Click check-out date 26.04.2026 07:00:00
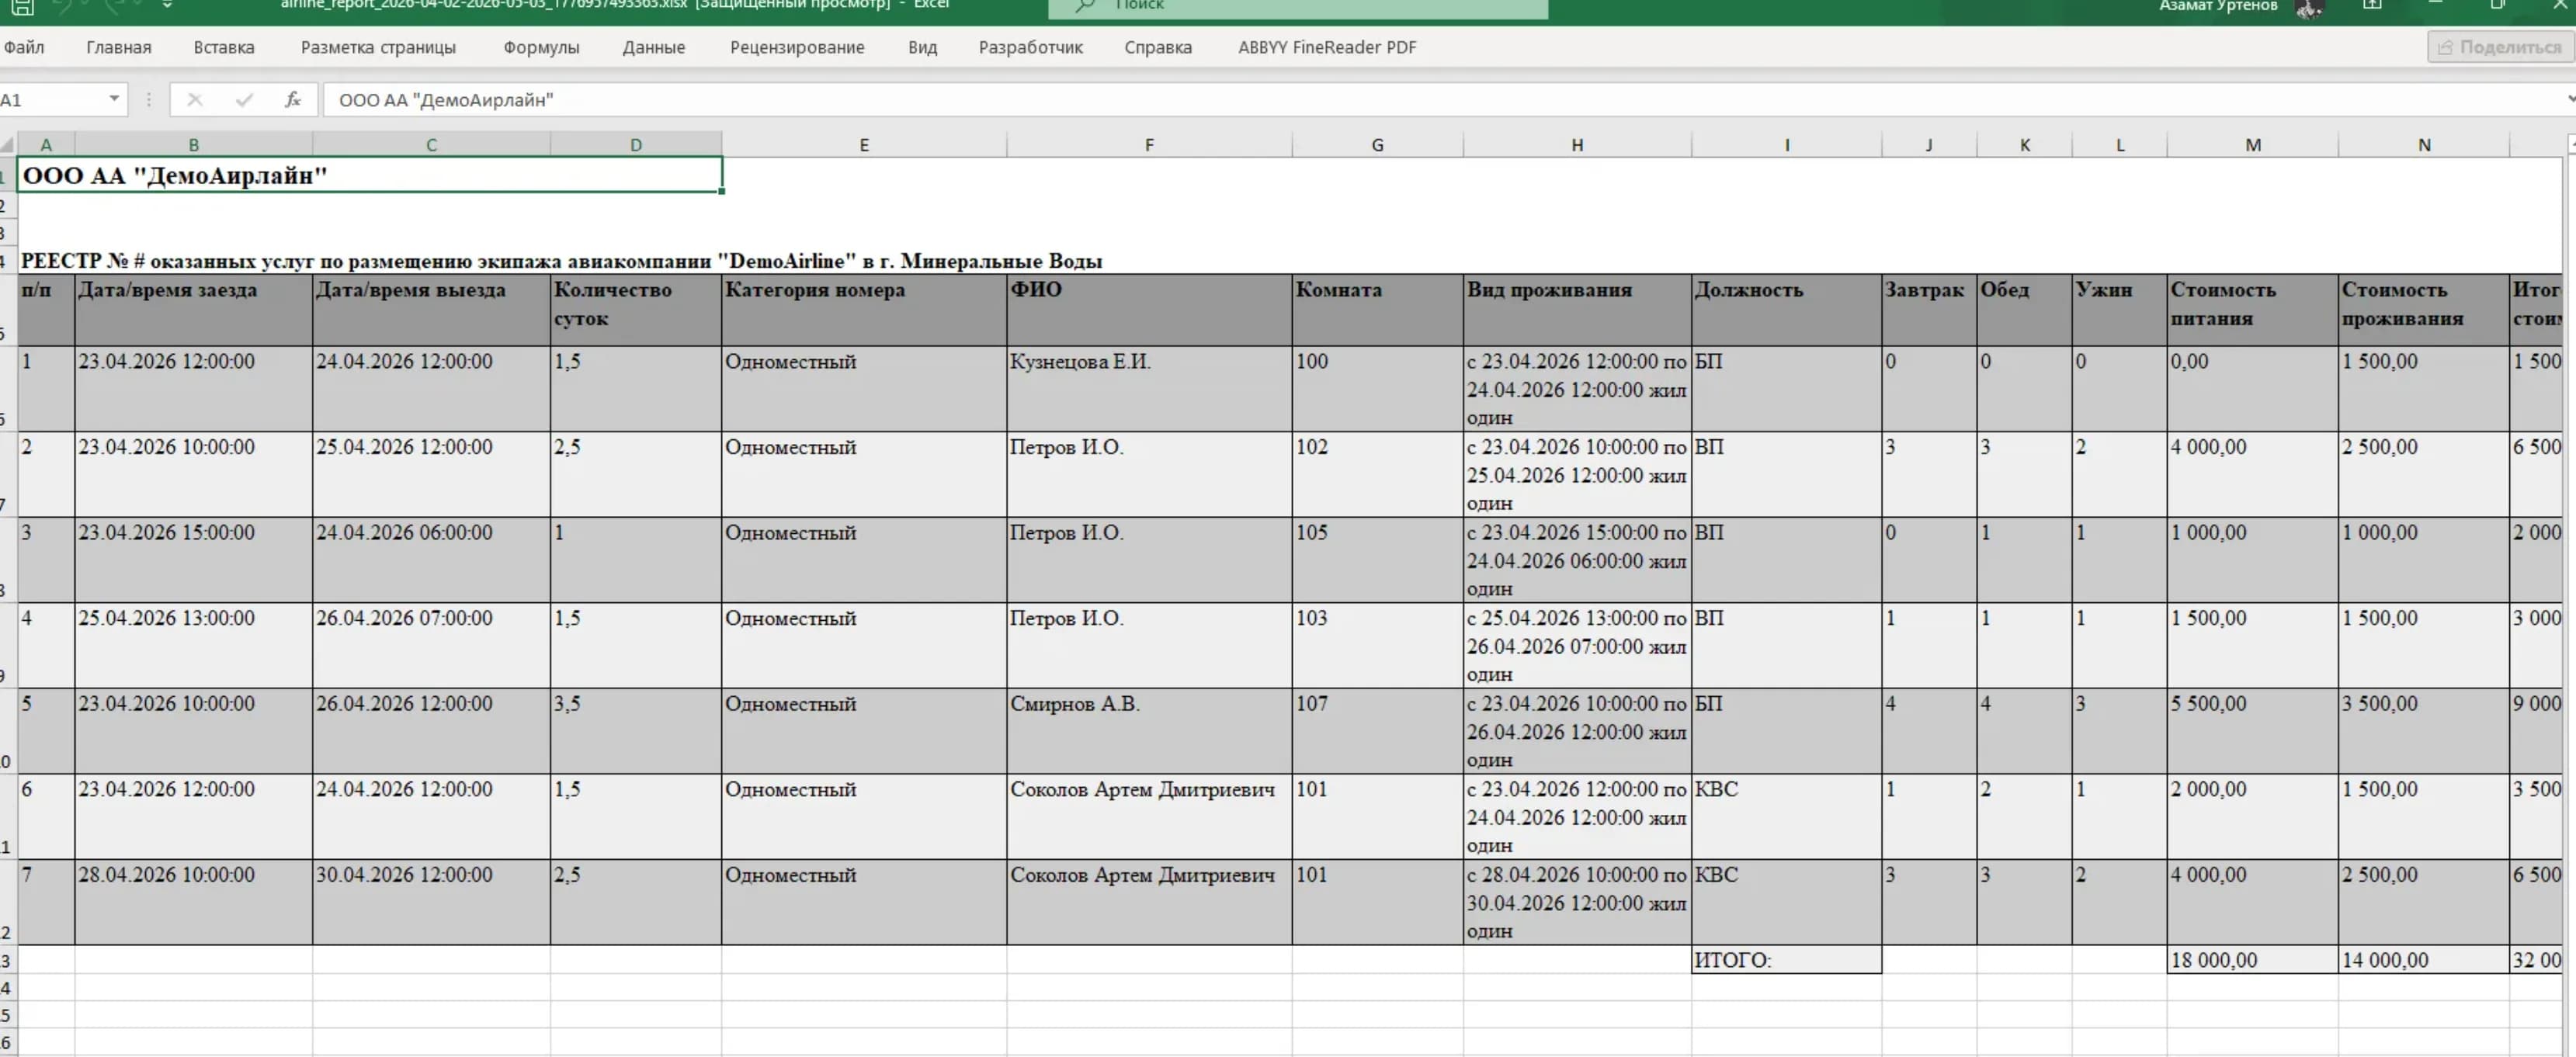 [x=431, y=645]
